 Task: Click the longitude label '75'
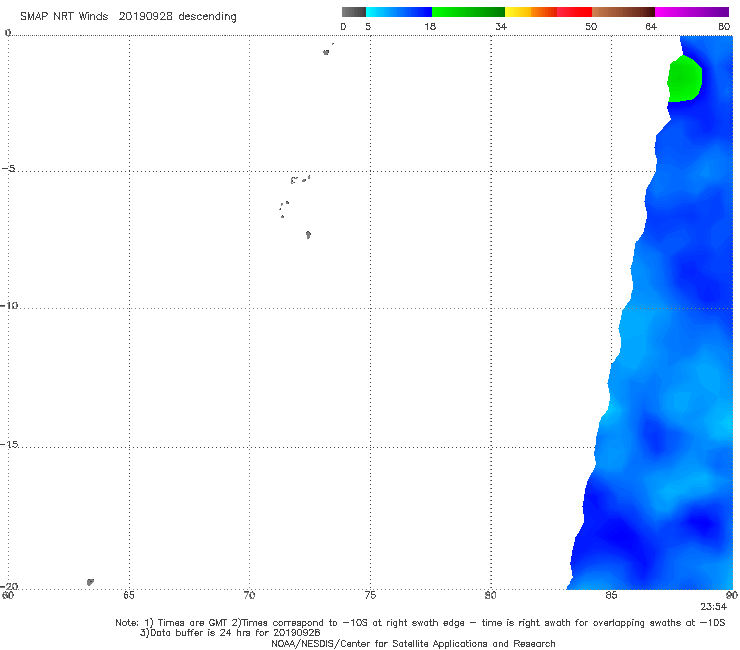pos(370,596)
